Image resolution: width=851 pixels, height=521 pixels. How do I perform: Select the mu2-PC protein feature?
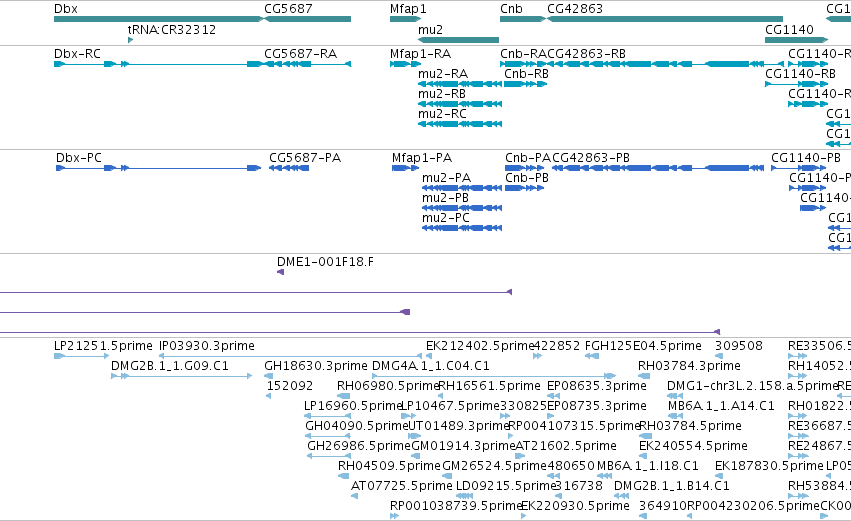coord(462,228)
